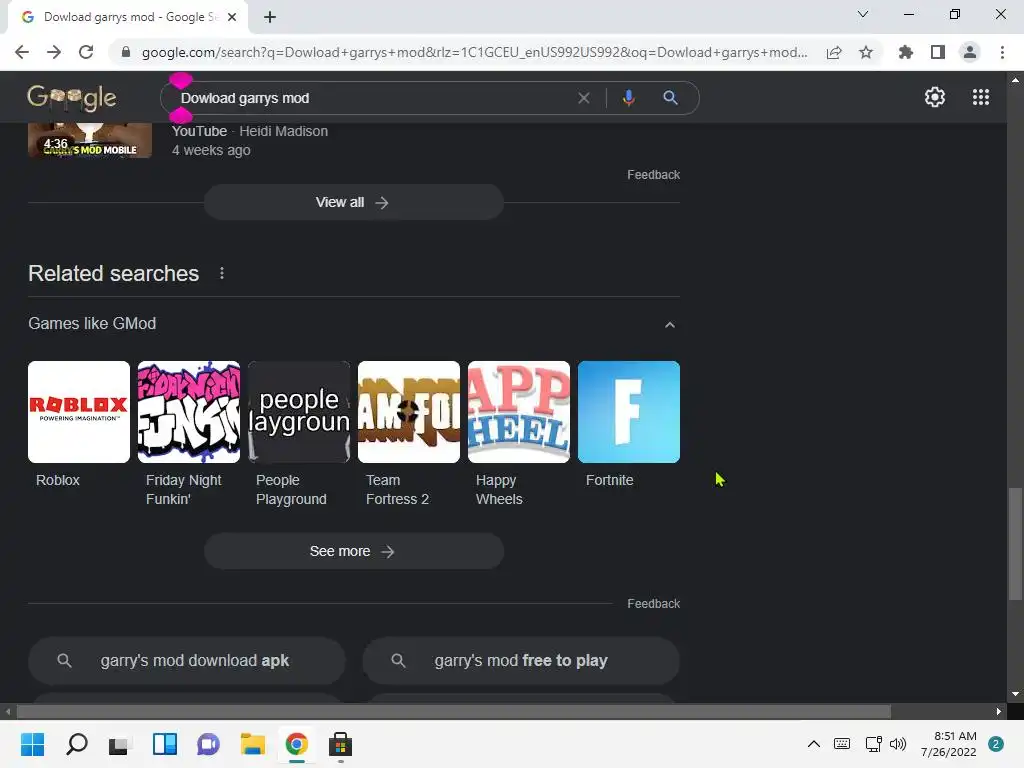
Task: Click See more related games
Action: coord(353,551)
